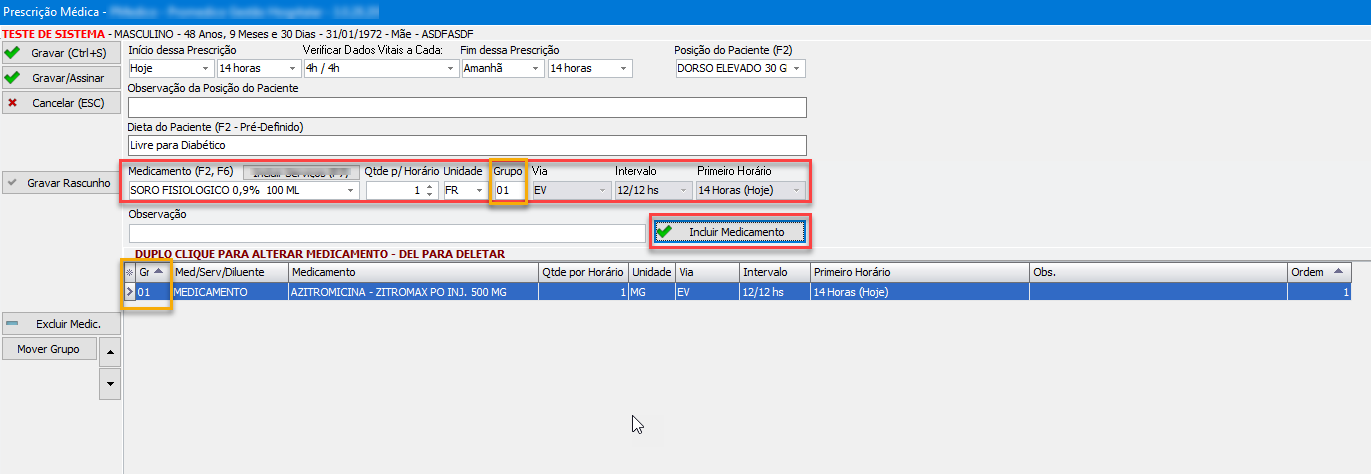Sort the table by the Ordem column
The image size is (1371, 474).
tap(1317, 272)
